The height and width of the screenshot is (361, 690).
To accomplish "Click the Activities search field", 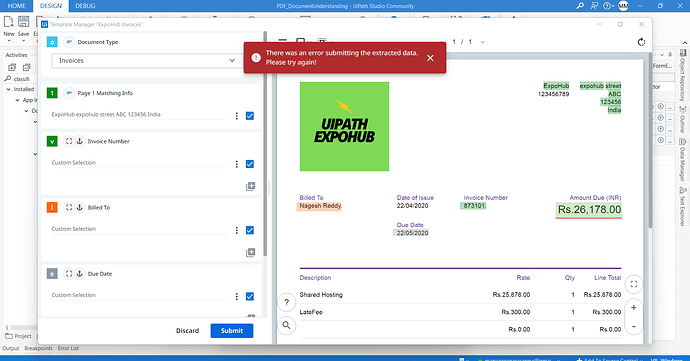I will pyautogui.click(x=20, y=79).
